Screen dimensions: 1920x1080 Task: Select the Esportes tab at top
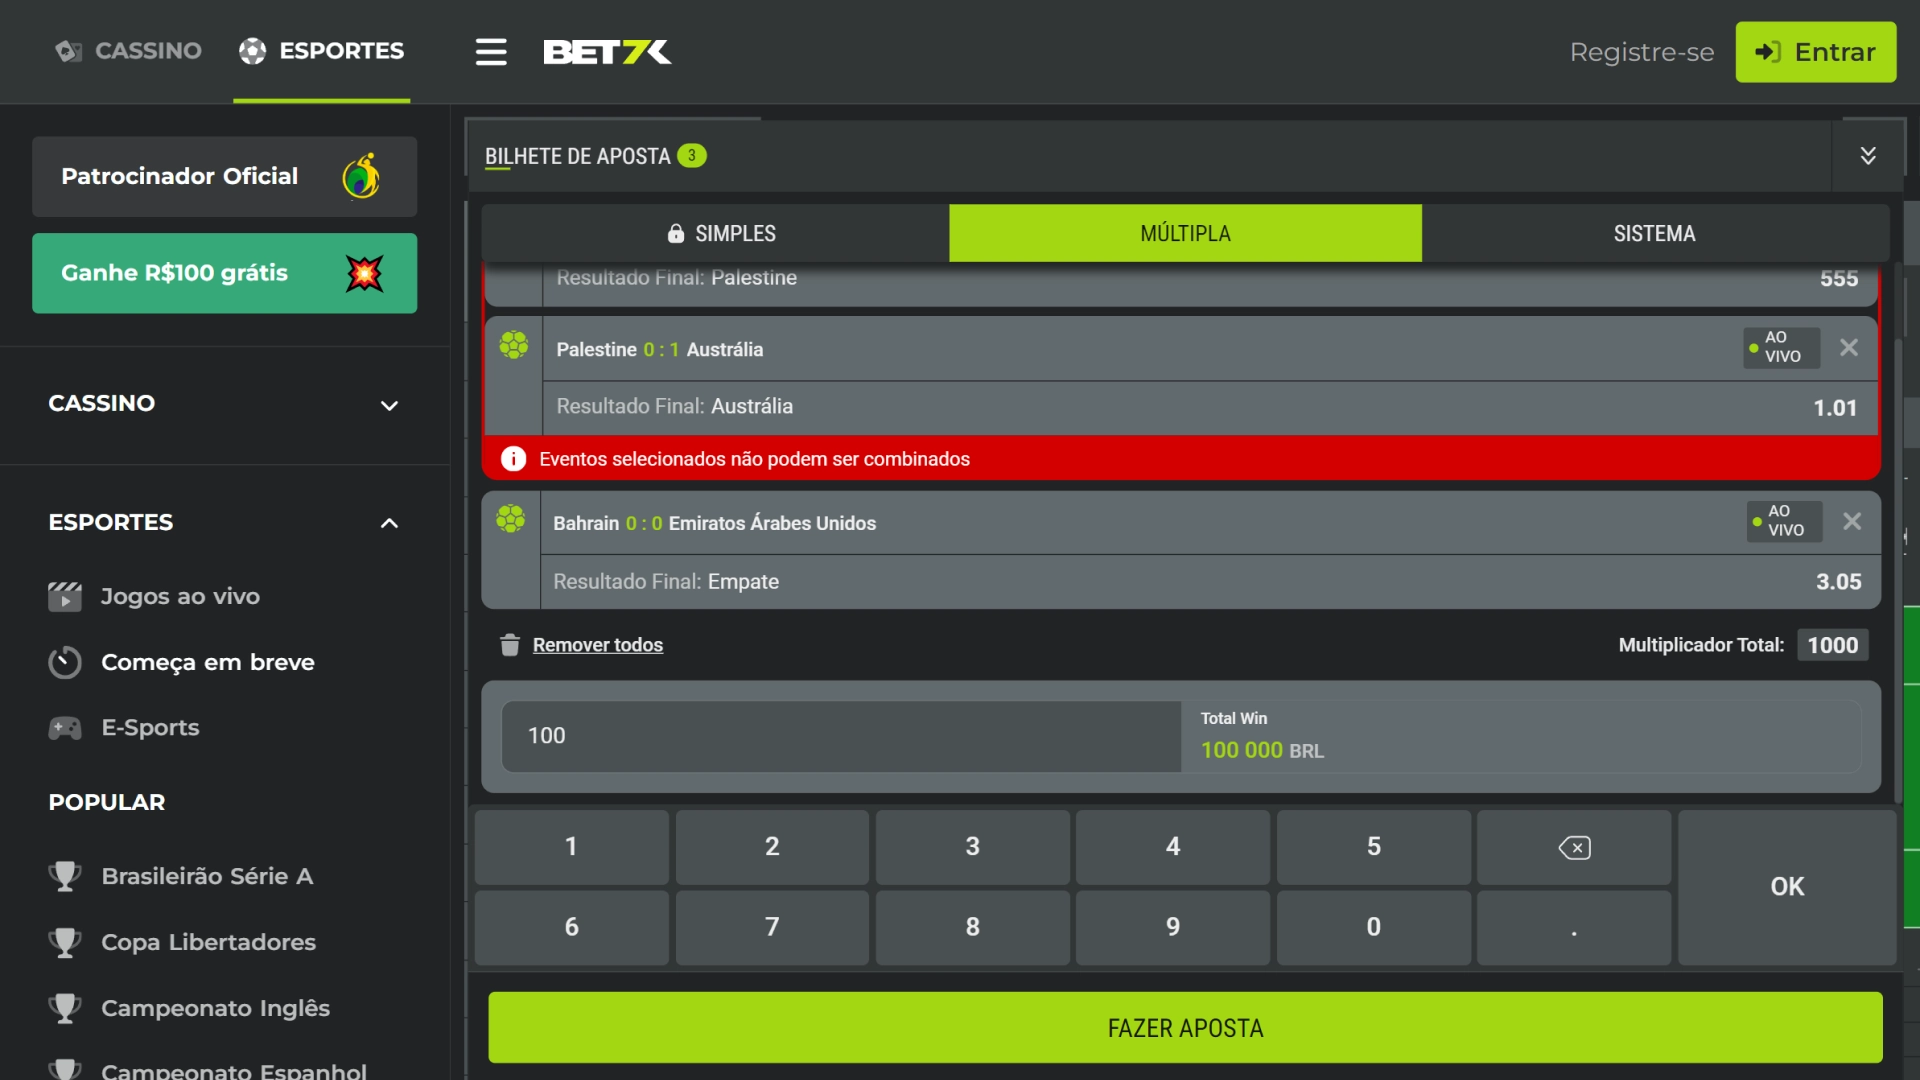tap(321, 51)
